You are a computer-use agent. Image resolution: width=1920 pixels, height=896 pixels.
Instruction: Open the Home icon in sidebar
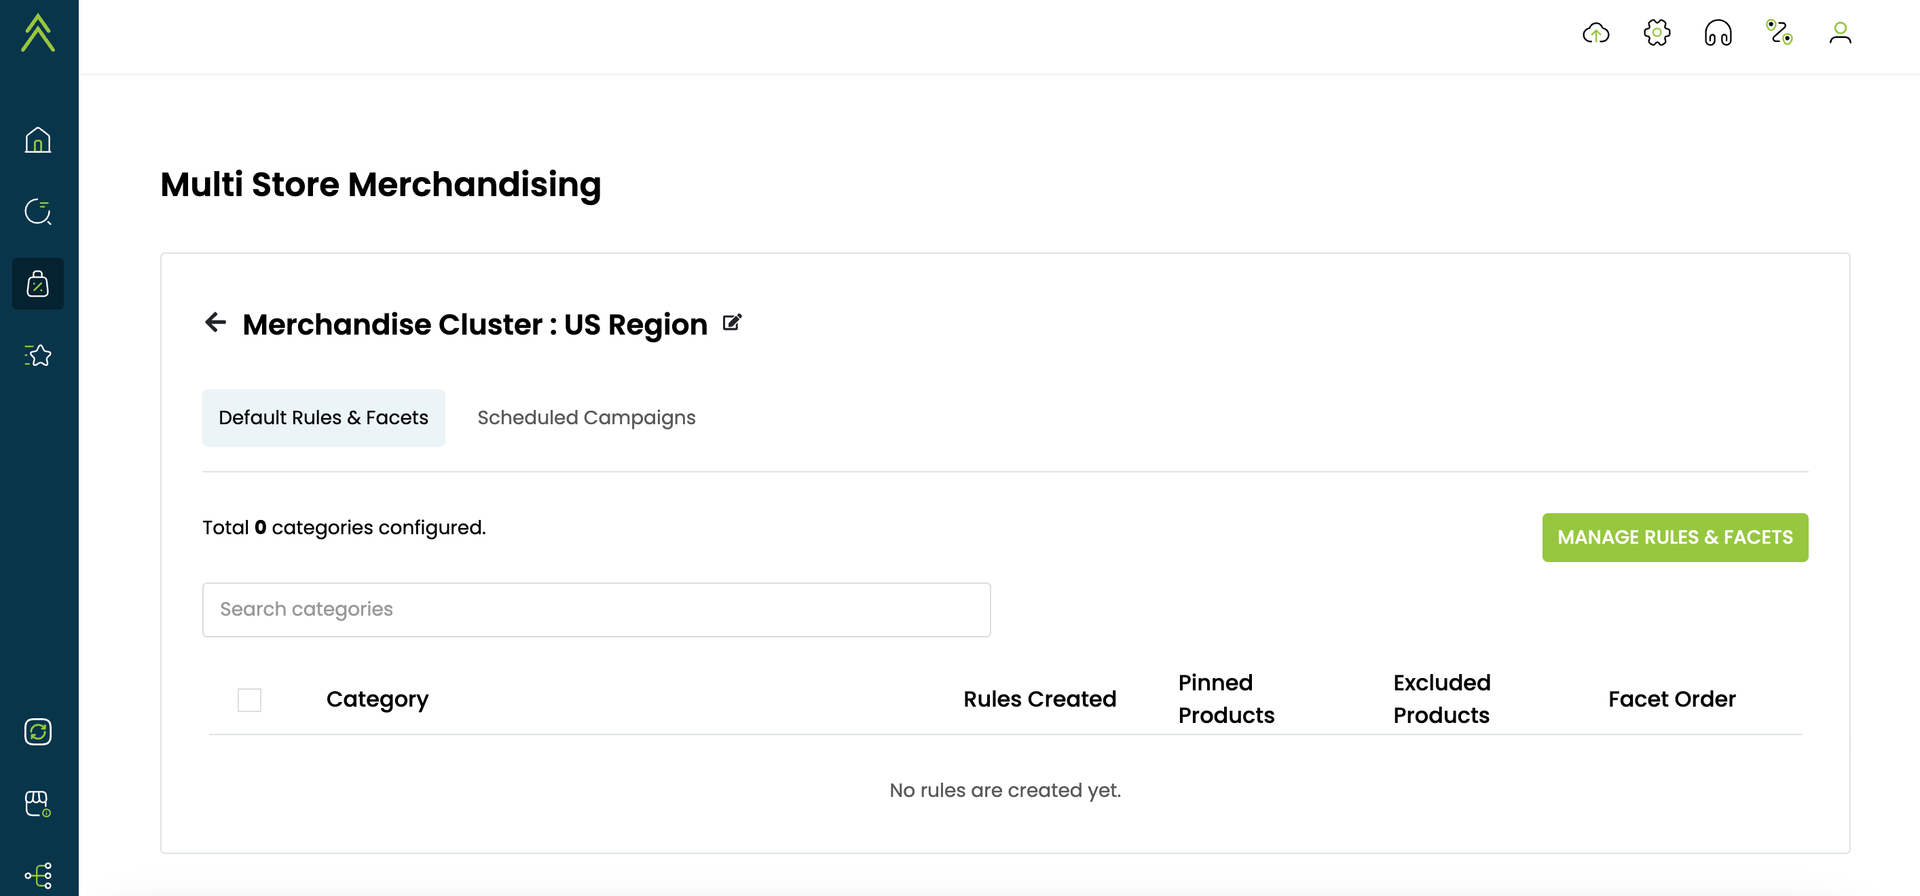tap(38, 140)
